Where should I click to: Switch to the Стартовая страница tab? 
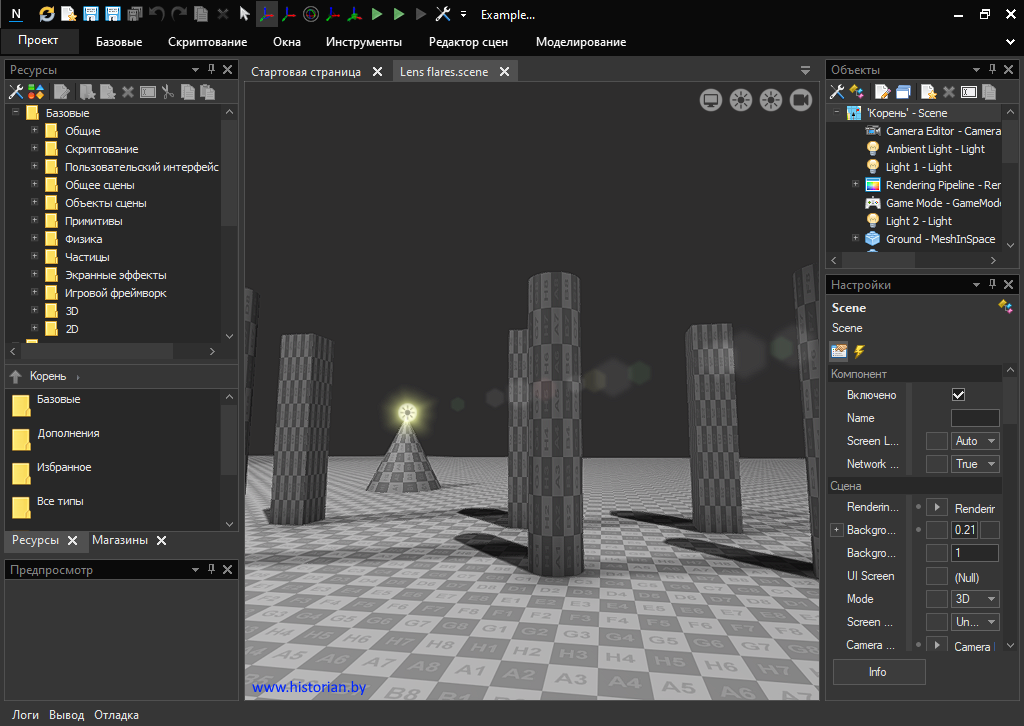(x=306, y=72)
